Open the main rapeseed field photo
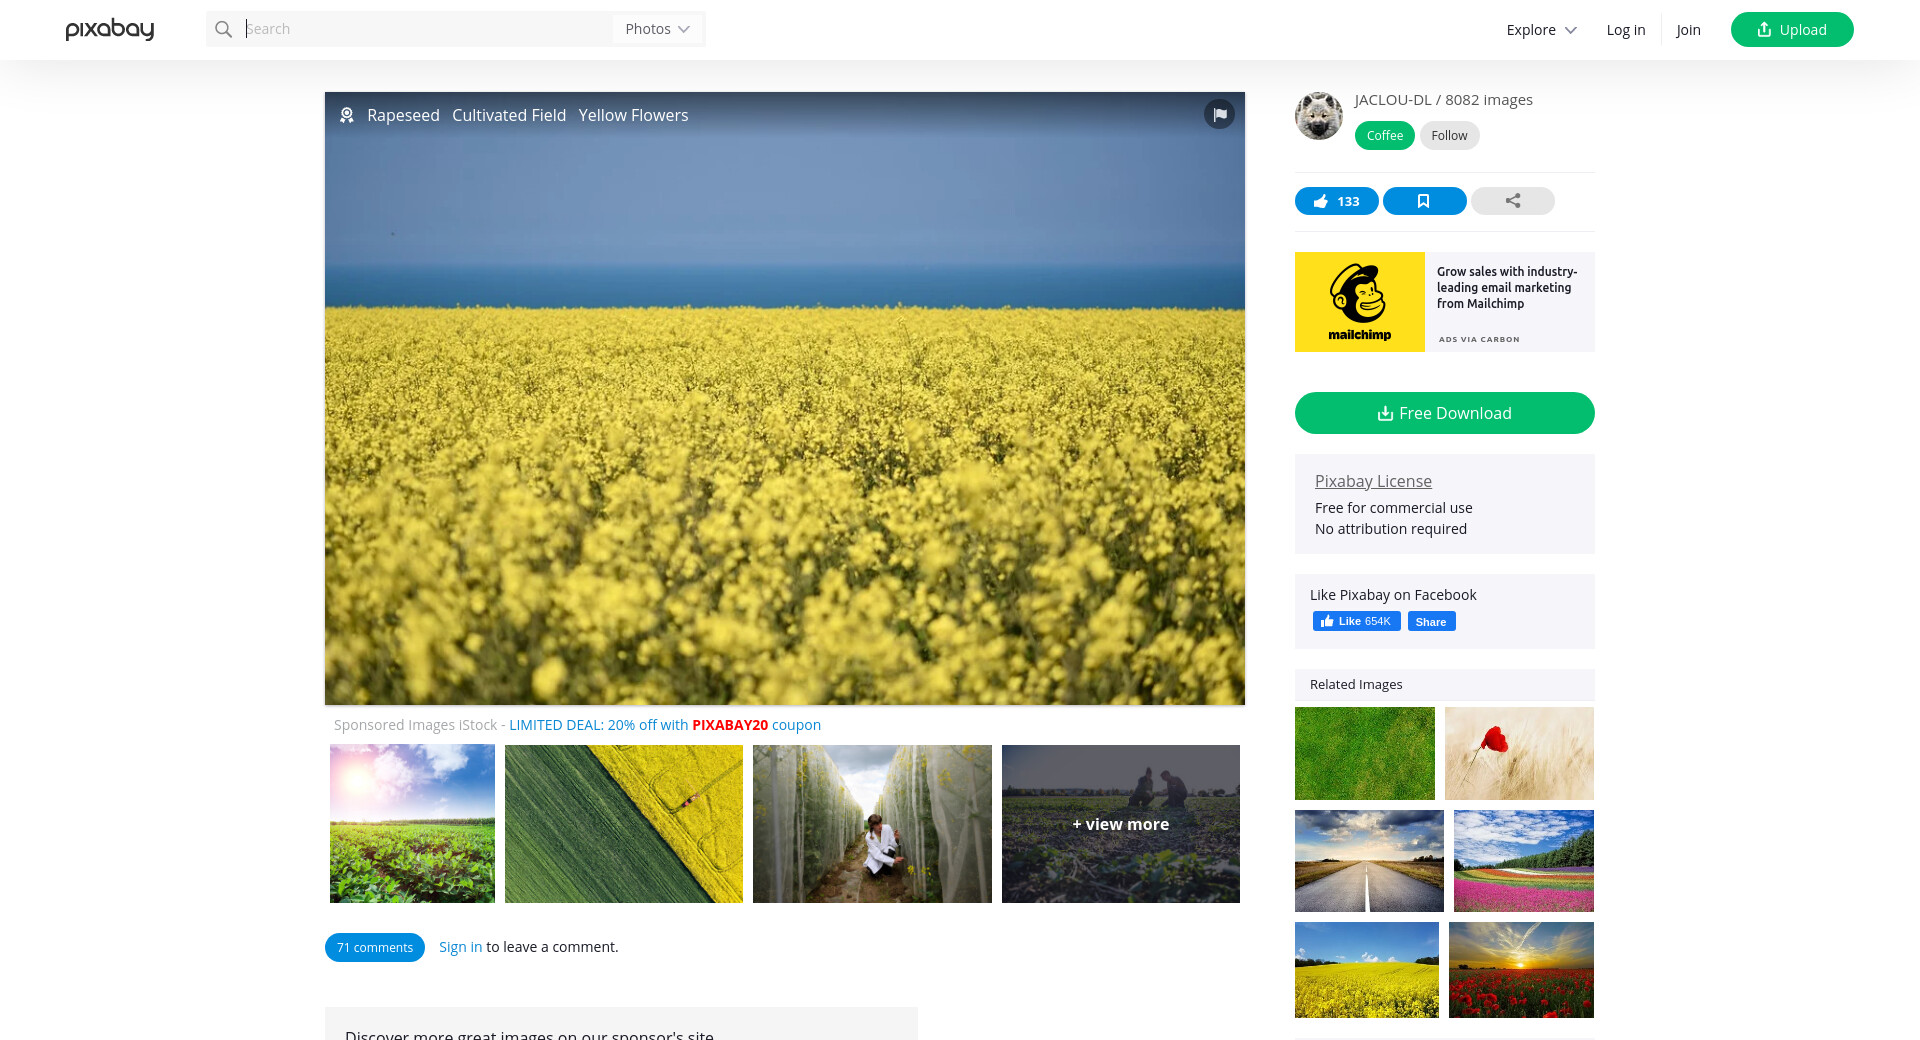Image resolution: width=1920 pixels, height=1040 pixels. coord(785,399)
